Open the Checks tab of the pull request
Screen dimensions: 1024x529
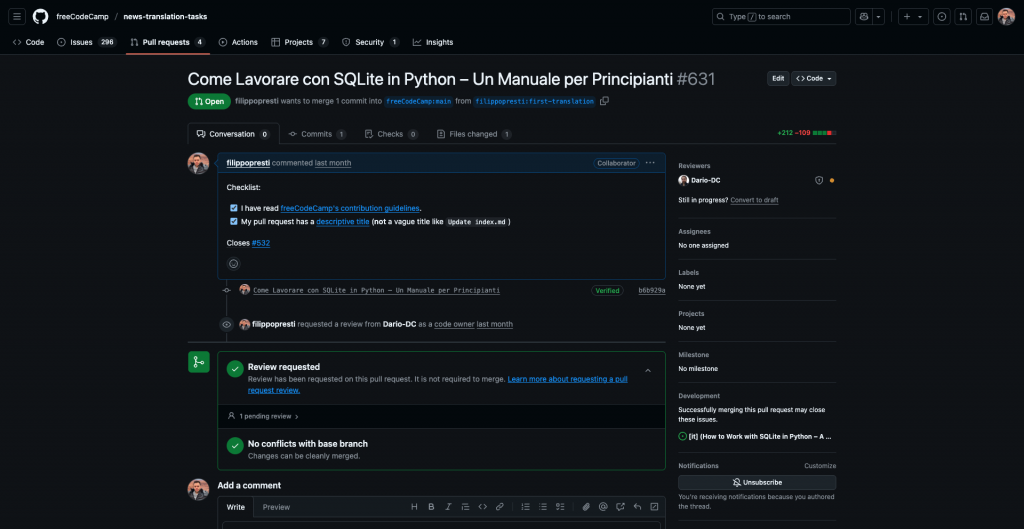(391, 134)
